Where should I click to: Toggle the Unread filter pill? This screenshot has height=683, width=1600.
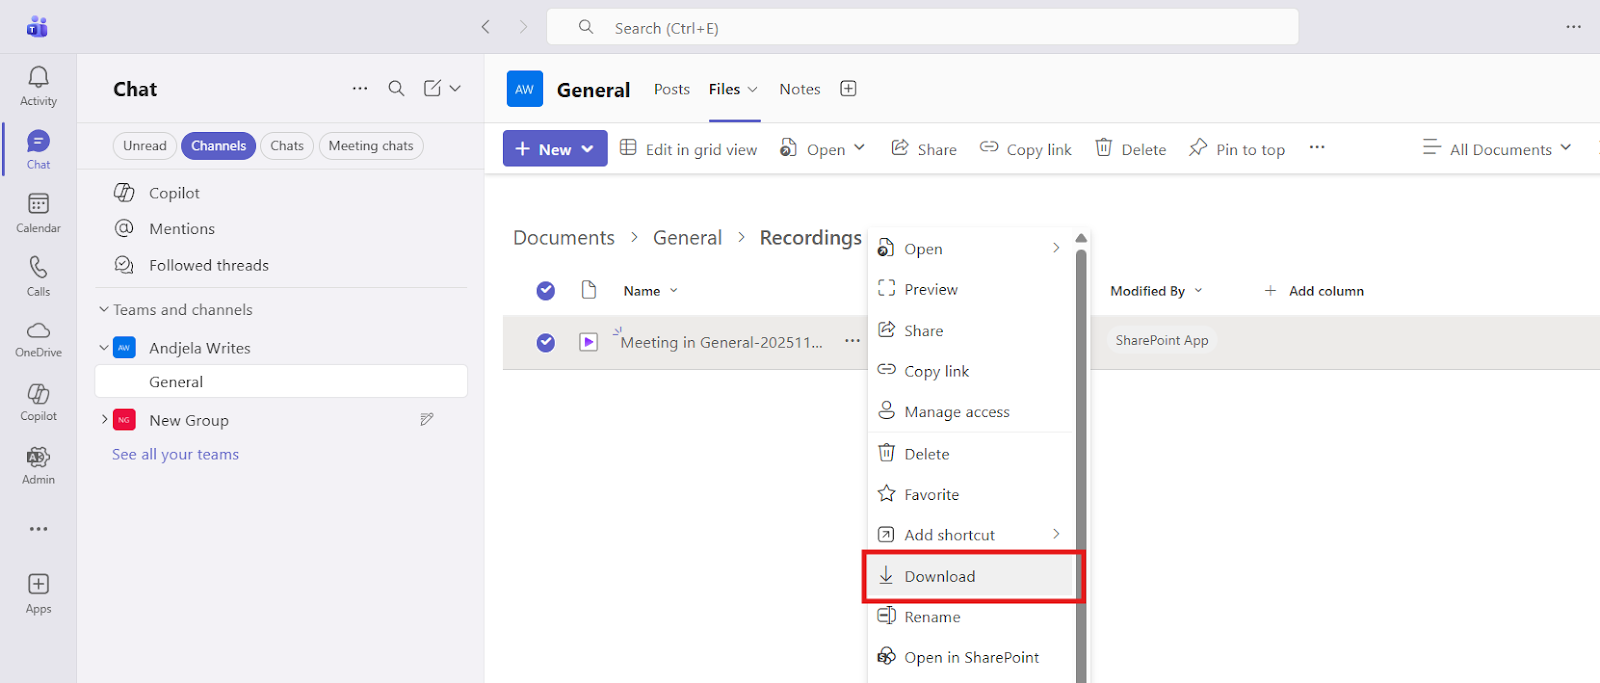point(145,146)
